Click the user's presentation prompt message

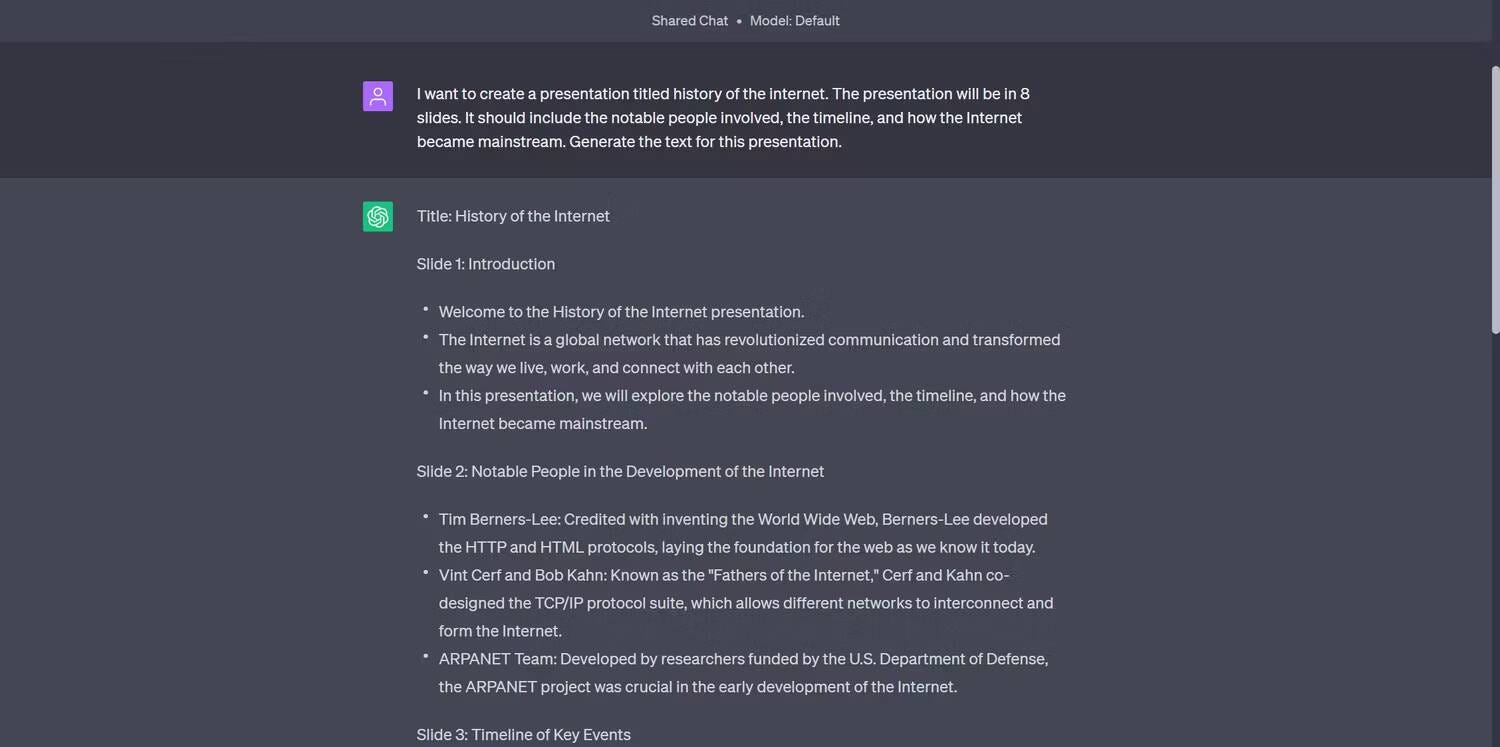pos(723,117)
